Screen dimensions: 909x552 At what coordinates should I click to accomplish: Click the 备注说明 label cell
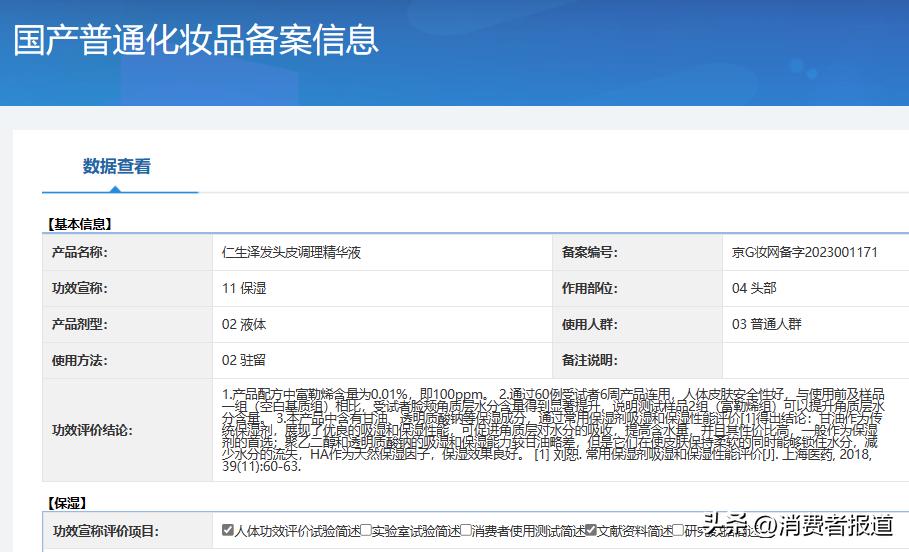pyautogui.click(x=638, y=360)
